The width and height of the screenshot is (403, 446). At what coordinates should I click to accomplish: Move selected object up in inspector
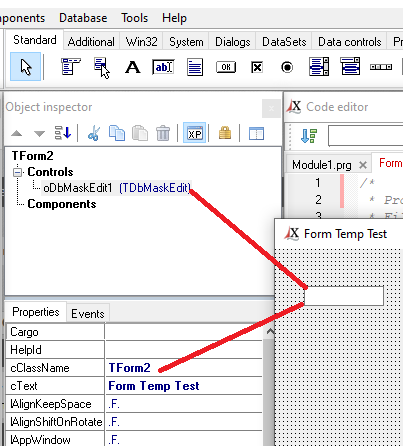[x=16, y=134]
